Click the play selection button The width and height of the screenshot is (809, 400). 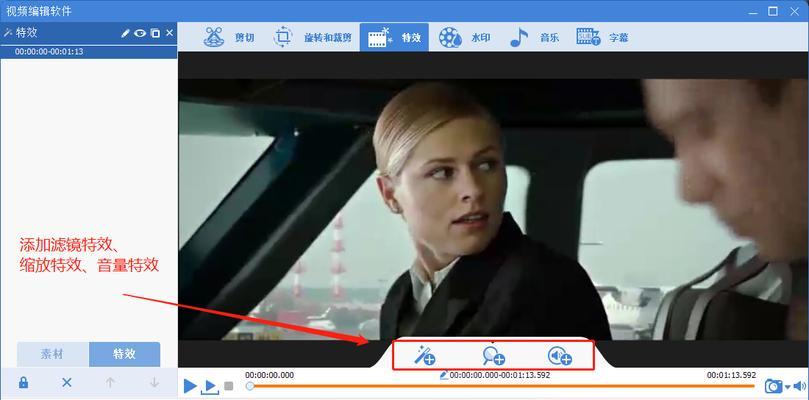point(210,387)
